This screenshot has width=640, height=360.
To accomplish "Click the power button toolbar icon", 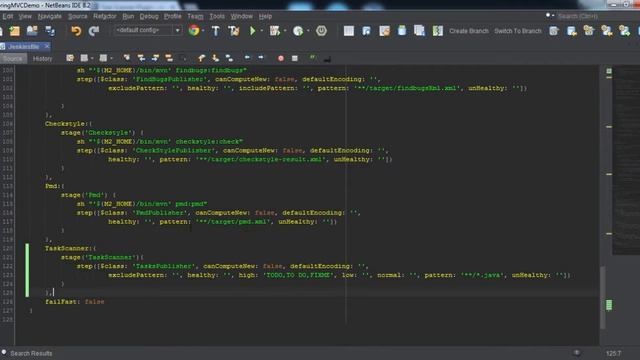I will pyautogui.click(x=322, y=31).
